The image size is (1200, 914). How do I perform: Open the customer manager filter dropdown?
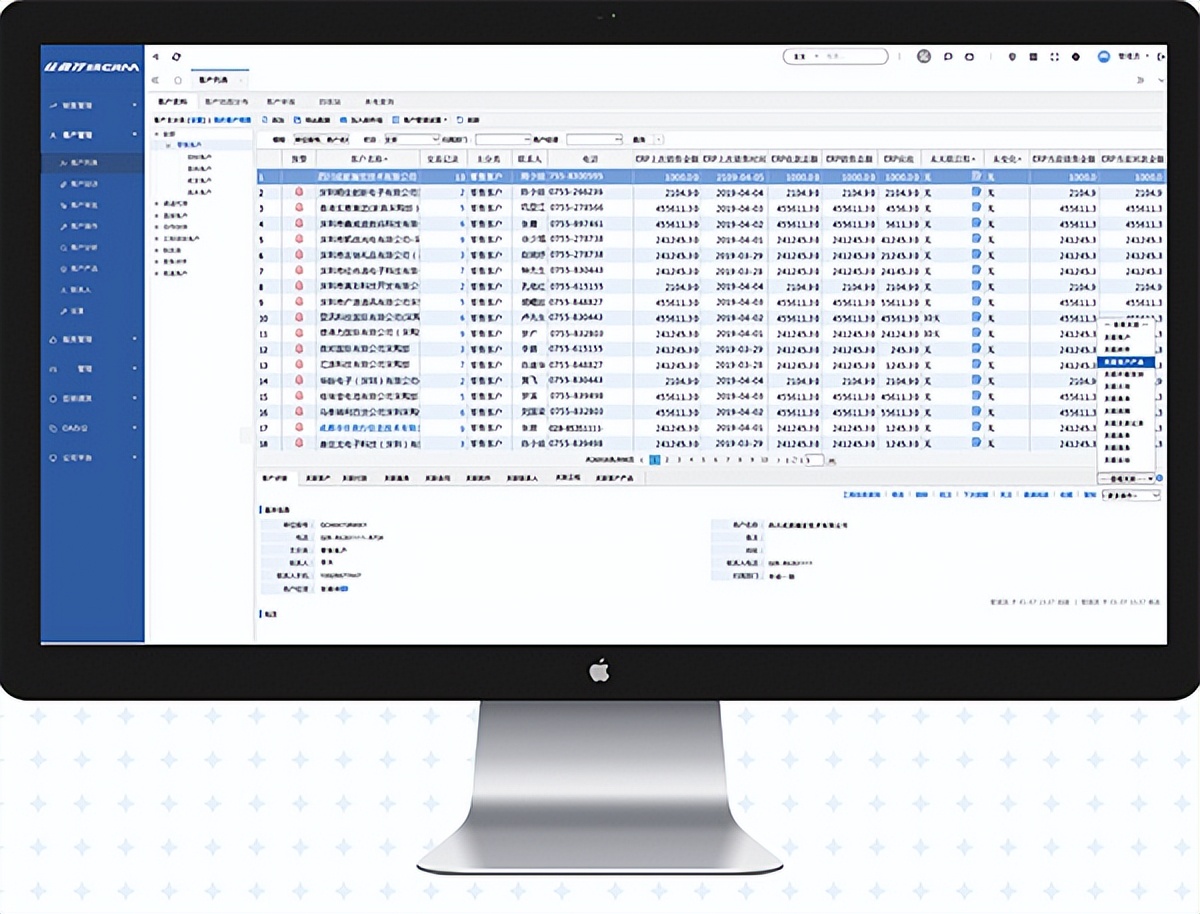(594, 140)
